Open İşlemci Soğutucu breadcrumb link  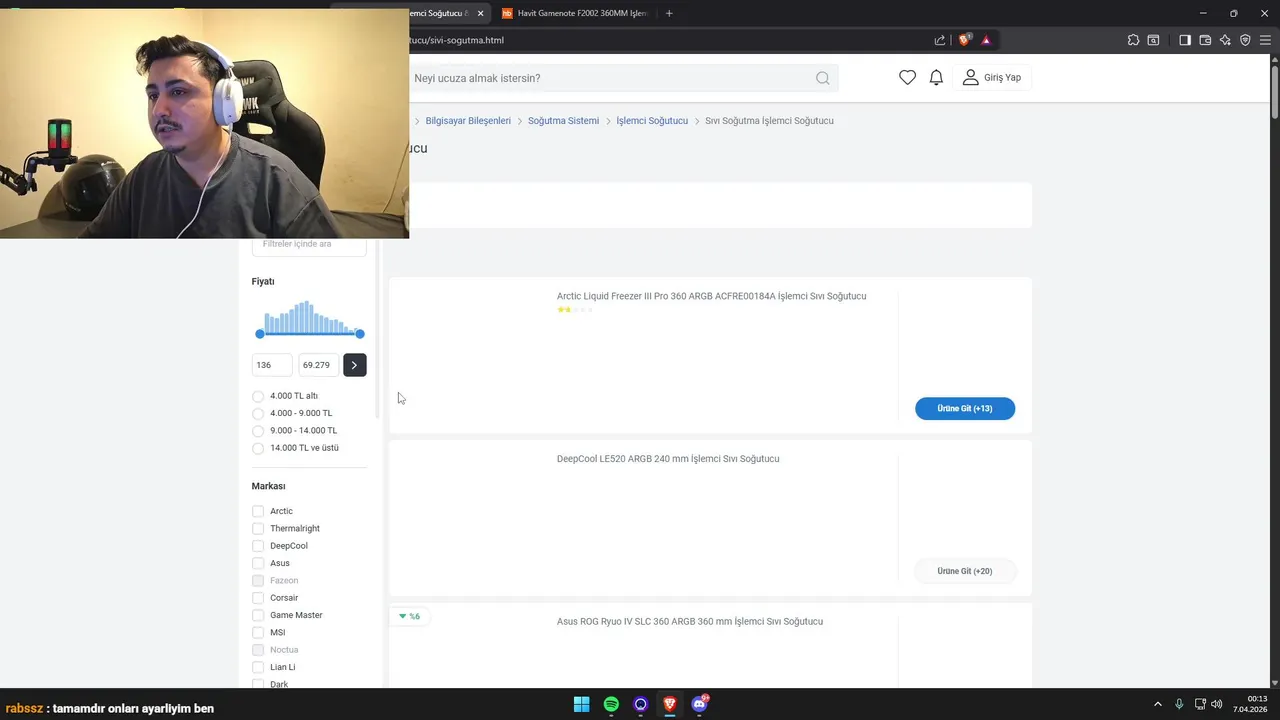pyautogui.click(x=652, y=121)
